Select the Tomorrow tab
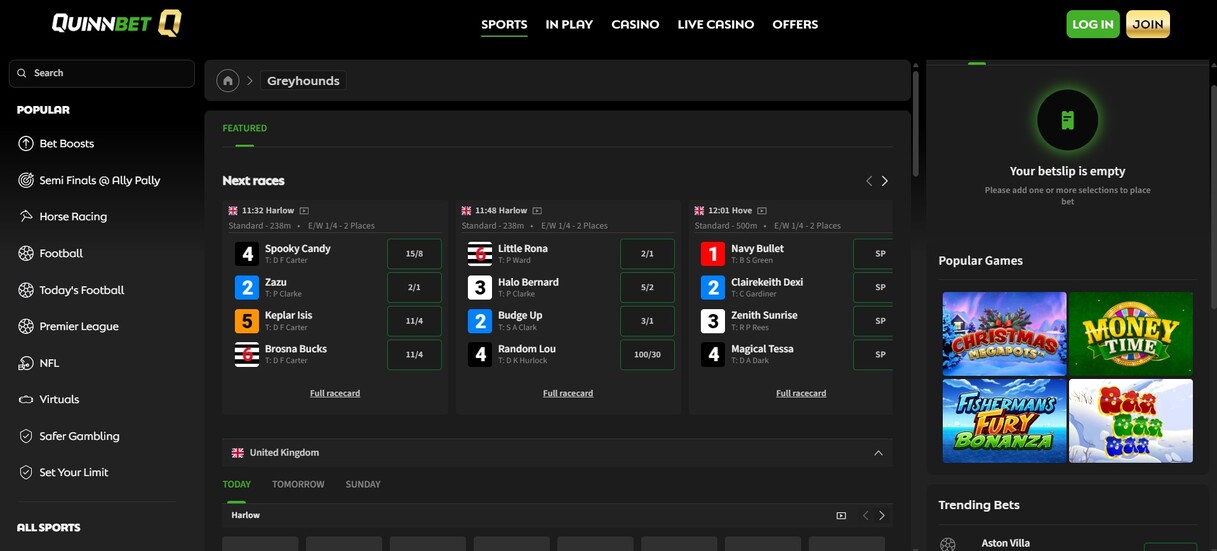Image resolution: width=1217 pixels, height=551 pixels. pos(298,484)
